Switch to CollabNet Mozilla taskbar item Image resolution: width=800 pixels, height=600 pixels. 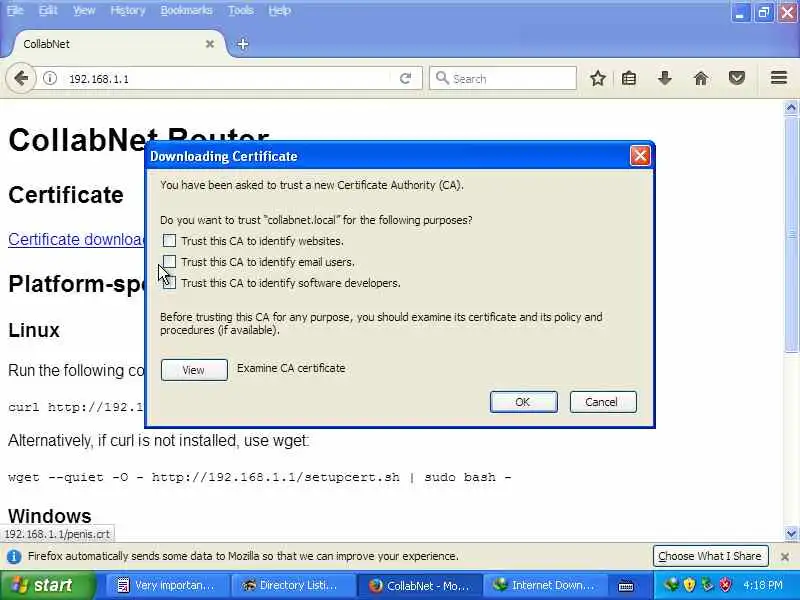pos(418,585)
